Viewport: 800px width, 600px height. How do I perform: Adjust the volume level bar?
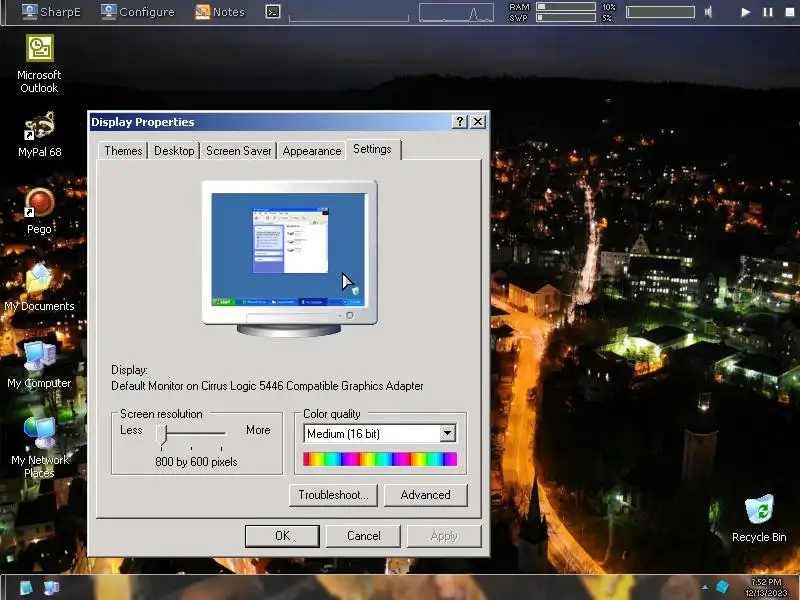coord(660,12)
